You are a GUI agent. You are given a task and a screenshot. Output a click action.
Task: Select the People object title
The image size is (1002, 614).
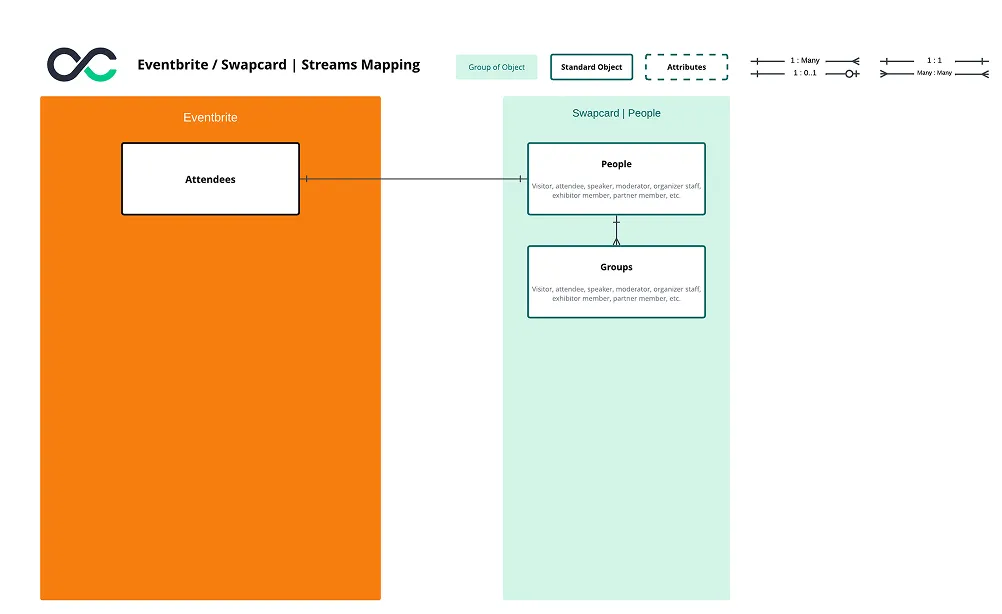(x=616, y=164)
